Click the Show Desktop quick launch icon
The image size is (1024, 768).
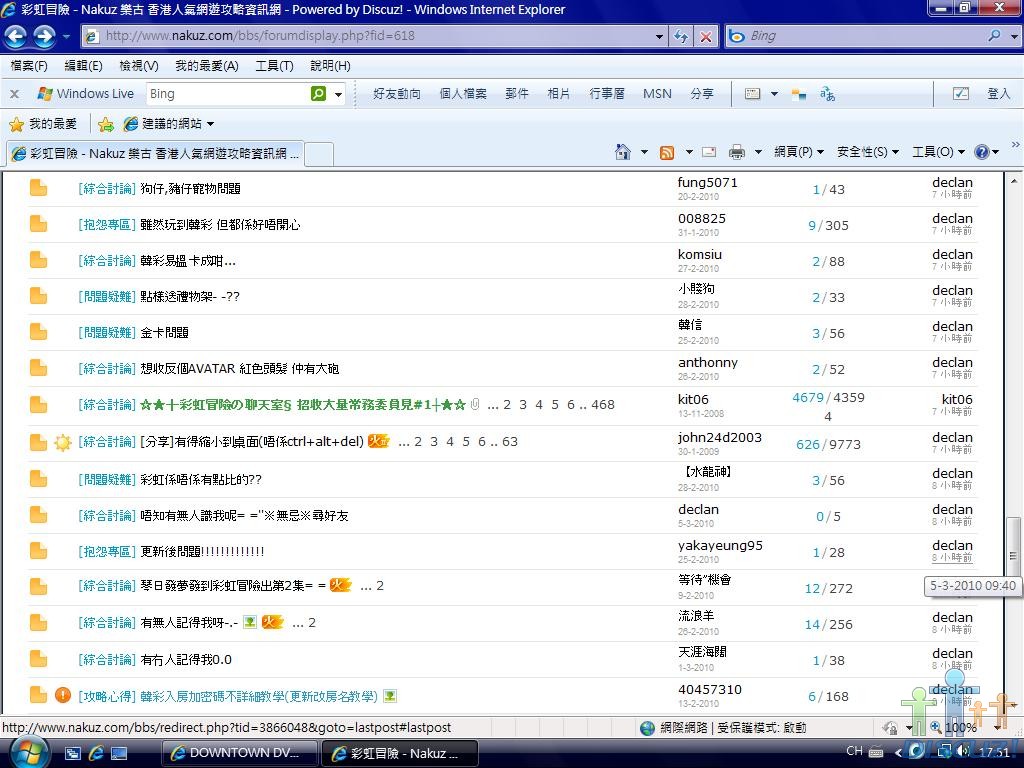120,753
